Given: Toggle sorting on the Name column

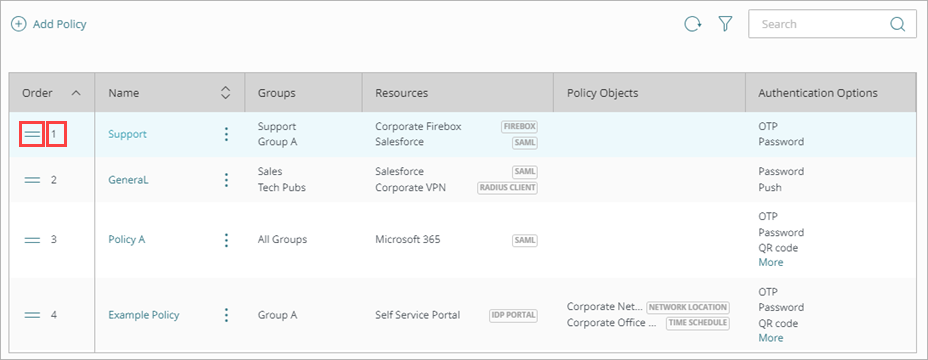Looking at the screenshot, I should coord(225,93).
